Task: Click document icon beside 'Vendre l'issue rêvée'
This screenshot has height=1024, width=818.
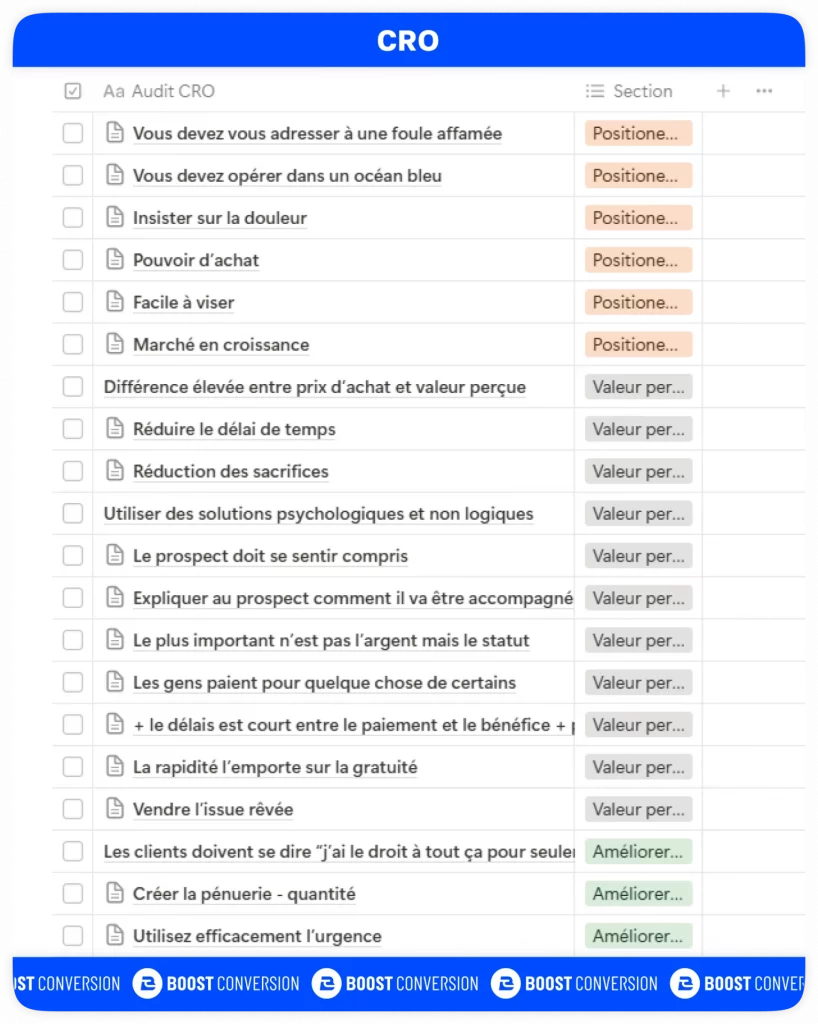Action: (x=115, y=809)
